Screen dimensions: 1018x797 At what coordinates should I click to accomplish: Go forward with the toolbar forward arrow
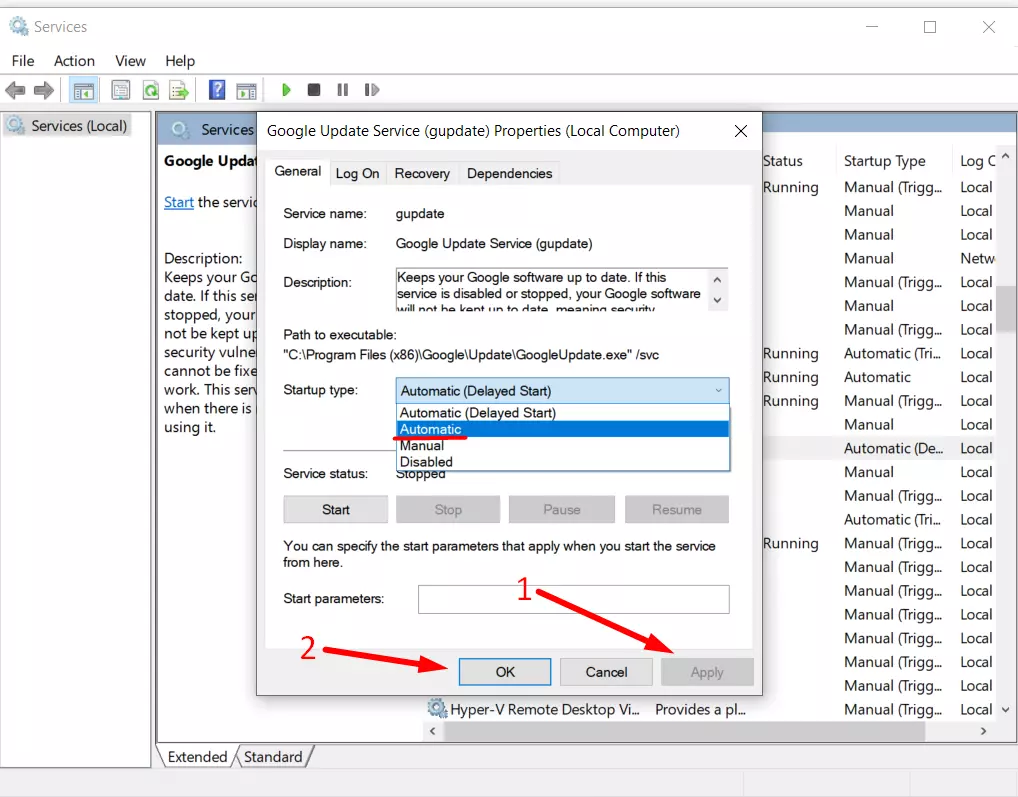[43, 90]
